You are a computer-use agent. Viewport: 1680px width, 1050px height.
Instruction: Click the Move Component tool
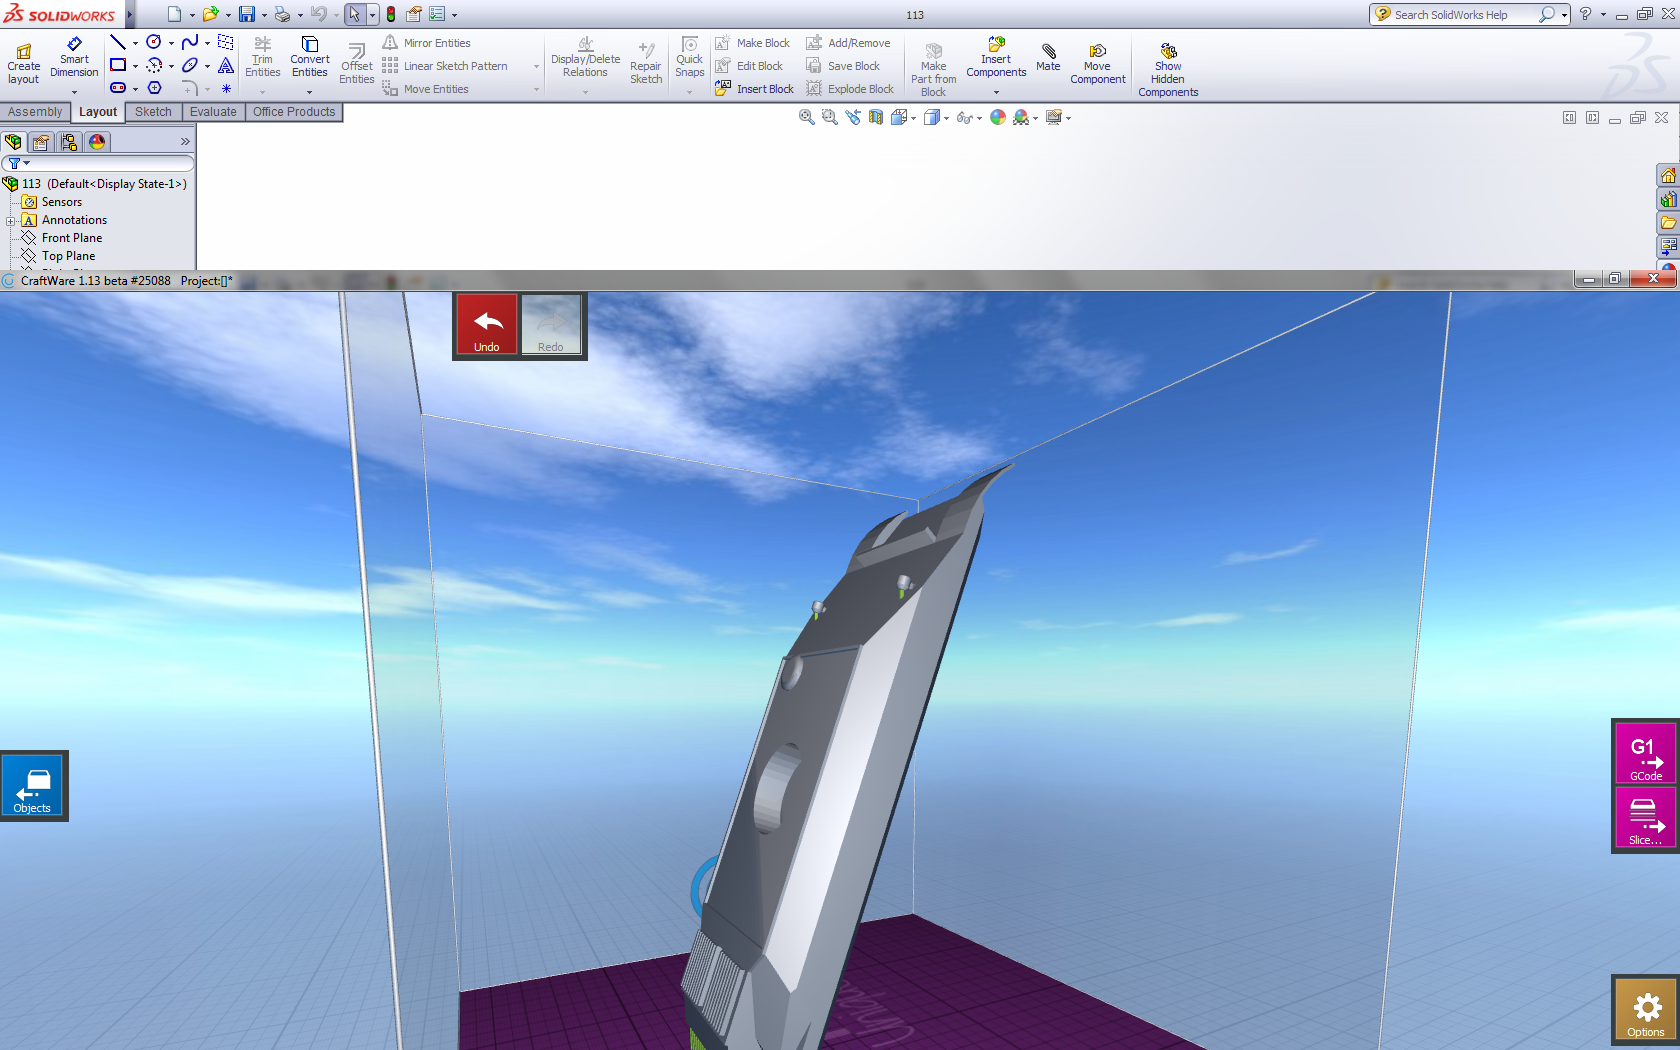coord(1098,64)
